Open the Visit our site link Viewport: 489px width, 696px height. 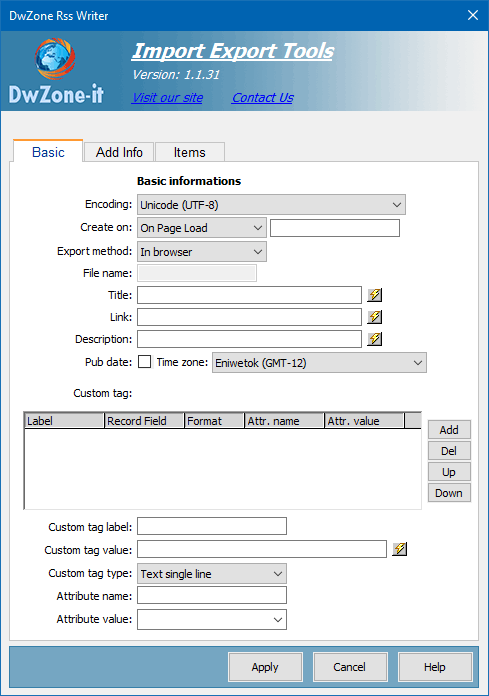tap(167, 98)
